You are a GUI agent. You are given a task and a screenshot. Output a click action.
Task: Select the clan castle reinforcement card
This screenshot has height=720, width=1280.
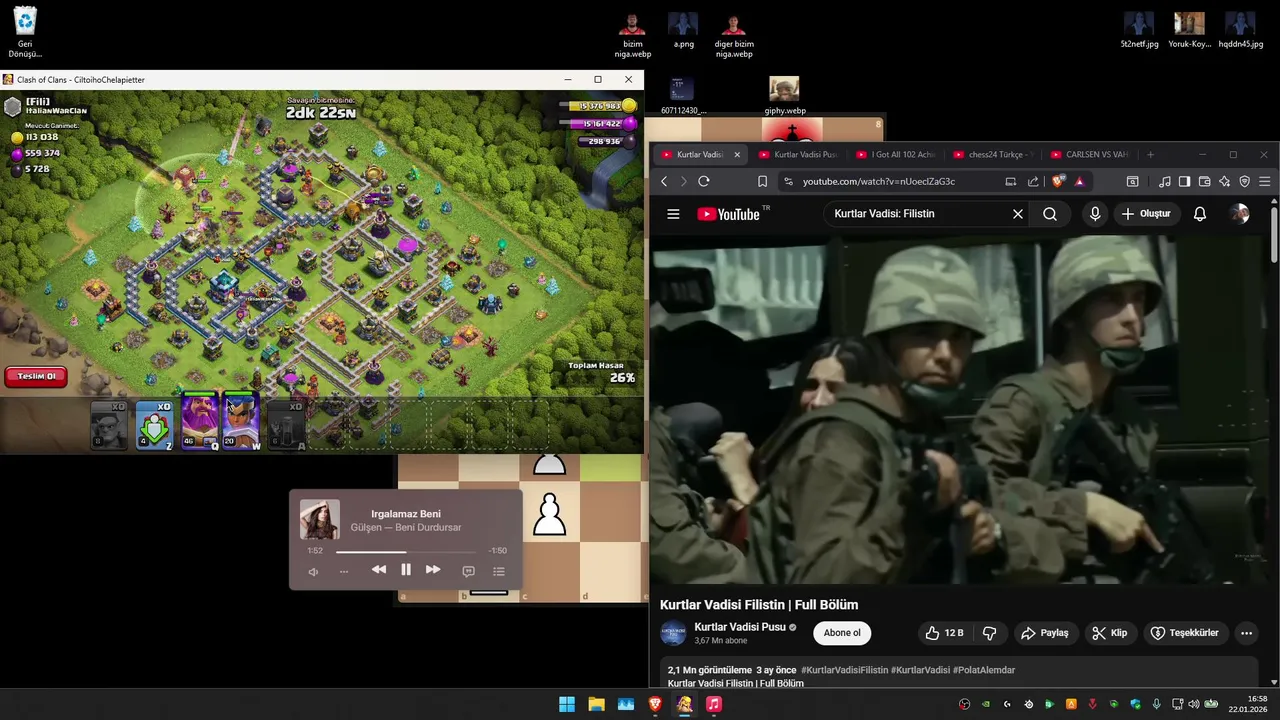154,424
